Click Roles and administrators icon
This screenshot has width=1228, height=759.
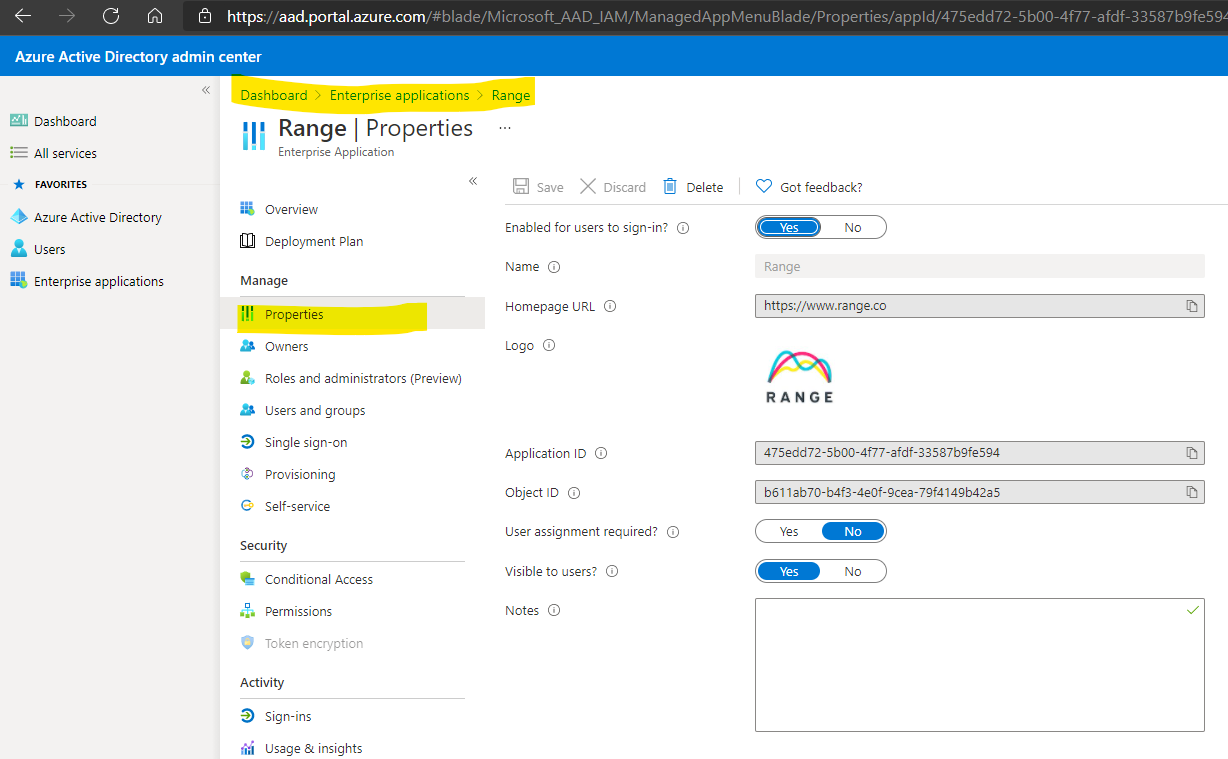click(x=248, y=378)
